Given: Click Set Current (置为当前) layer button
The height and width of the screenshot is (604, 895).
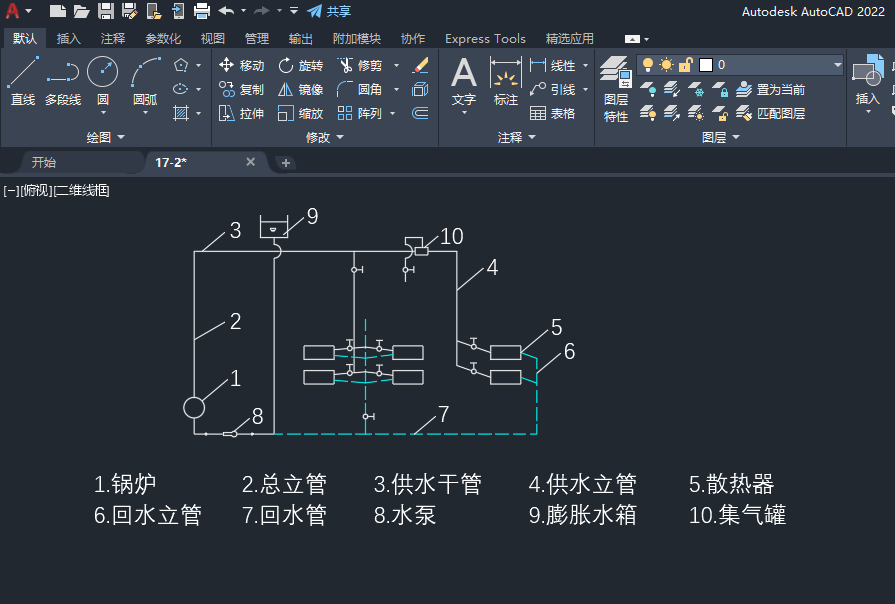Looking at the screenshot, I should [x=770, y=89].
